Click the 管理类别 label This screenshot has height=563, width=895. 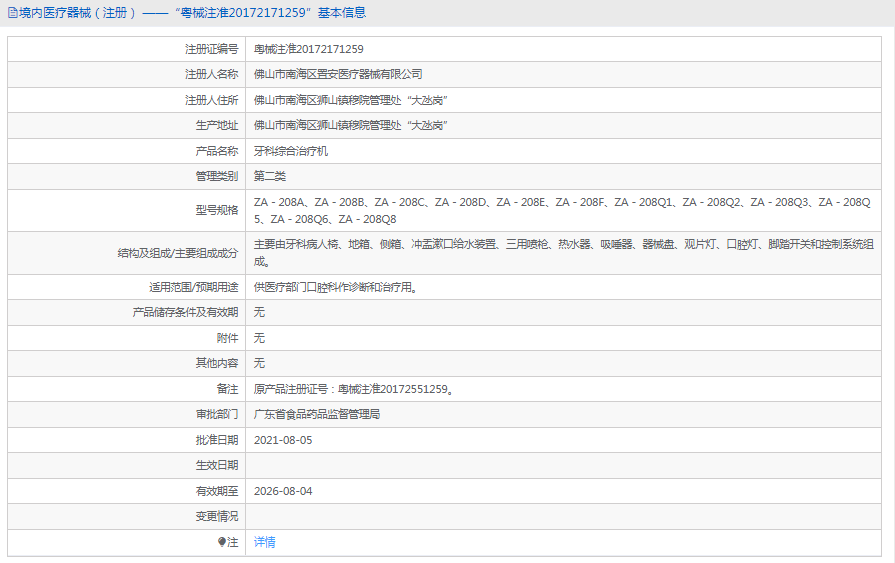(x=217, y=176)
